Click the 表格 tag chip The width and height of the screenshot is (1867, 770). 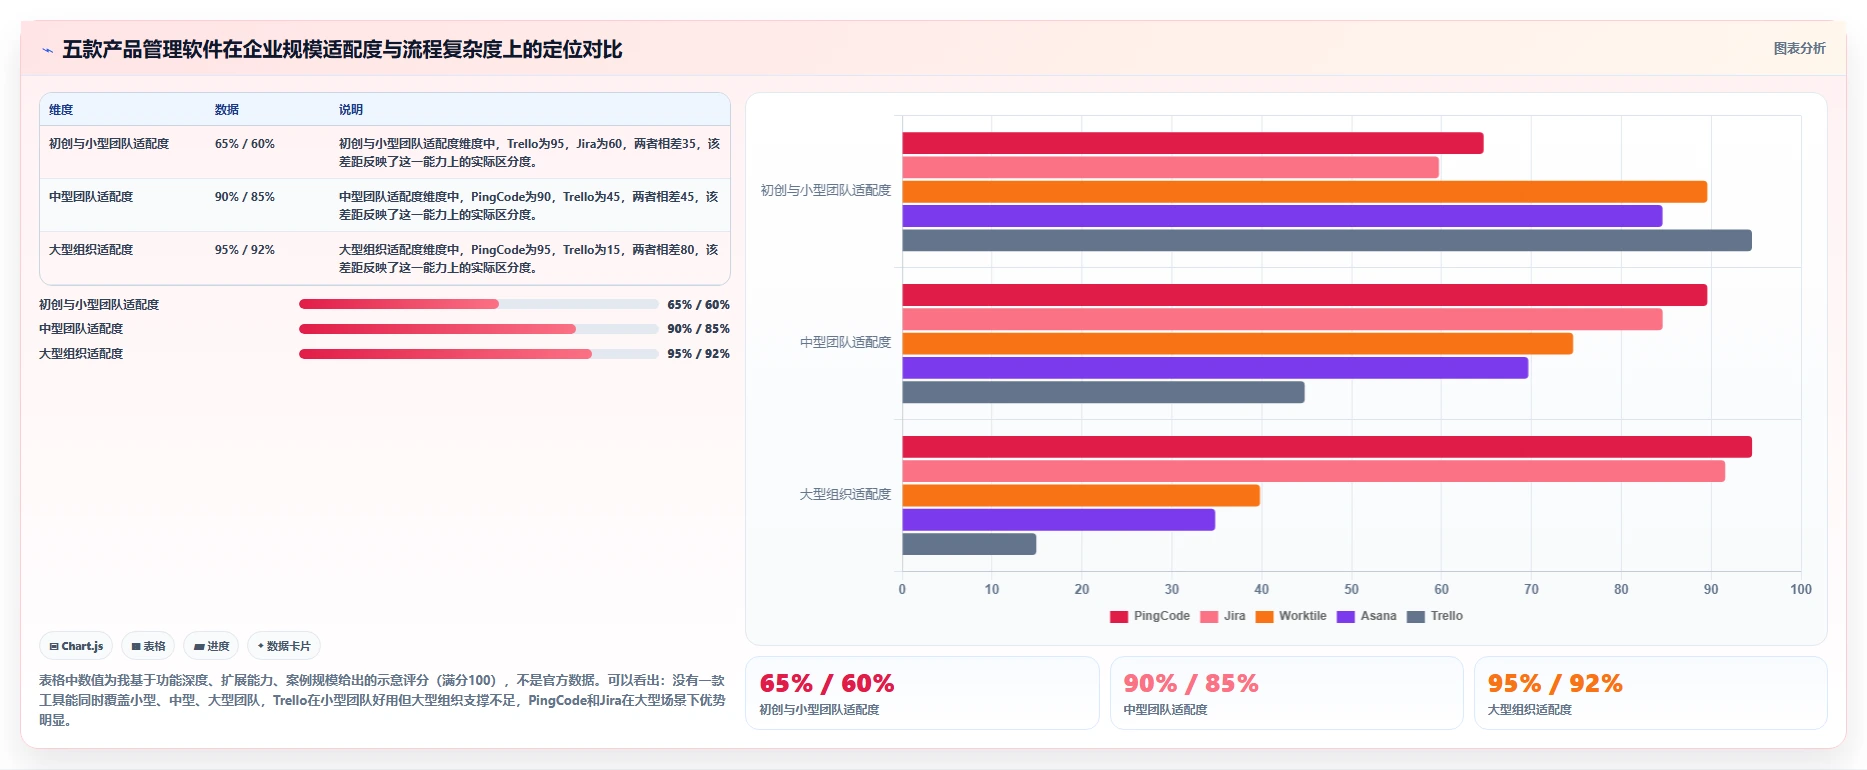click(148, 646)
